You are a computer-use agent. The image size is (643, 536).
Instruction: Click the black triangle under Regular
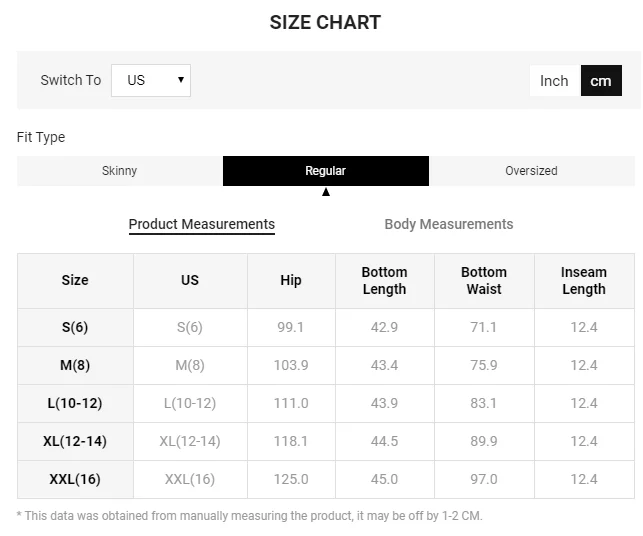point(326,192)
